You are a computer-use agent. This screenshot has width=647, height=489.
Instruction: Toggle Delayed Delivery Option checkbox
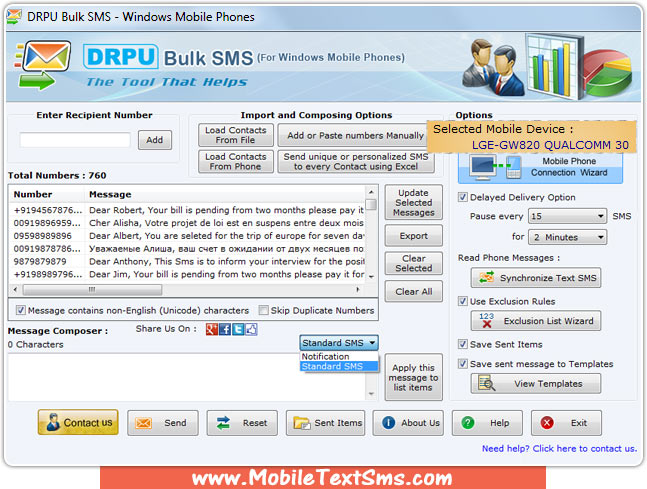click(x=463, y=197)
